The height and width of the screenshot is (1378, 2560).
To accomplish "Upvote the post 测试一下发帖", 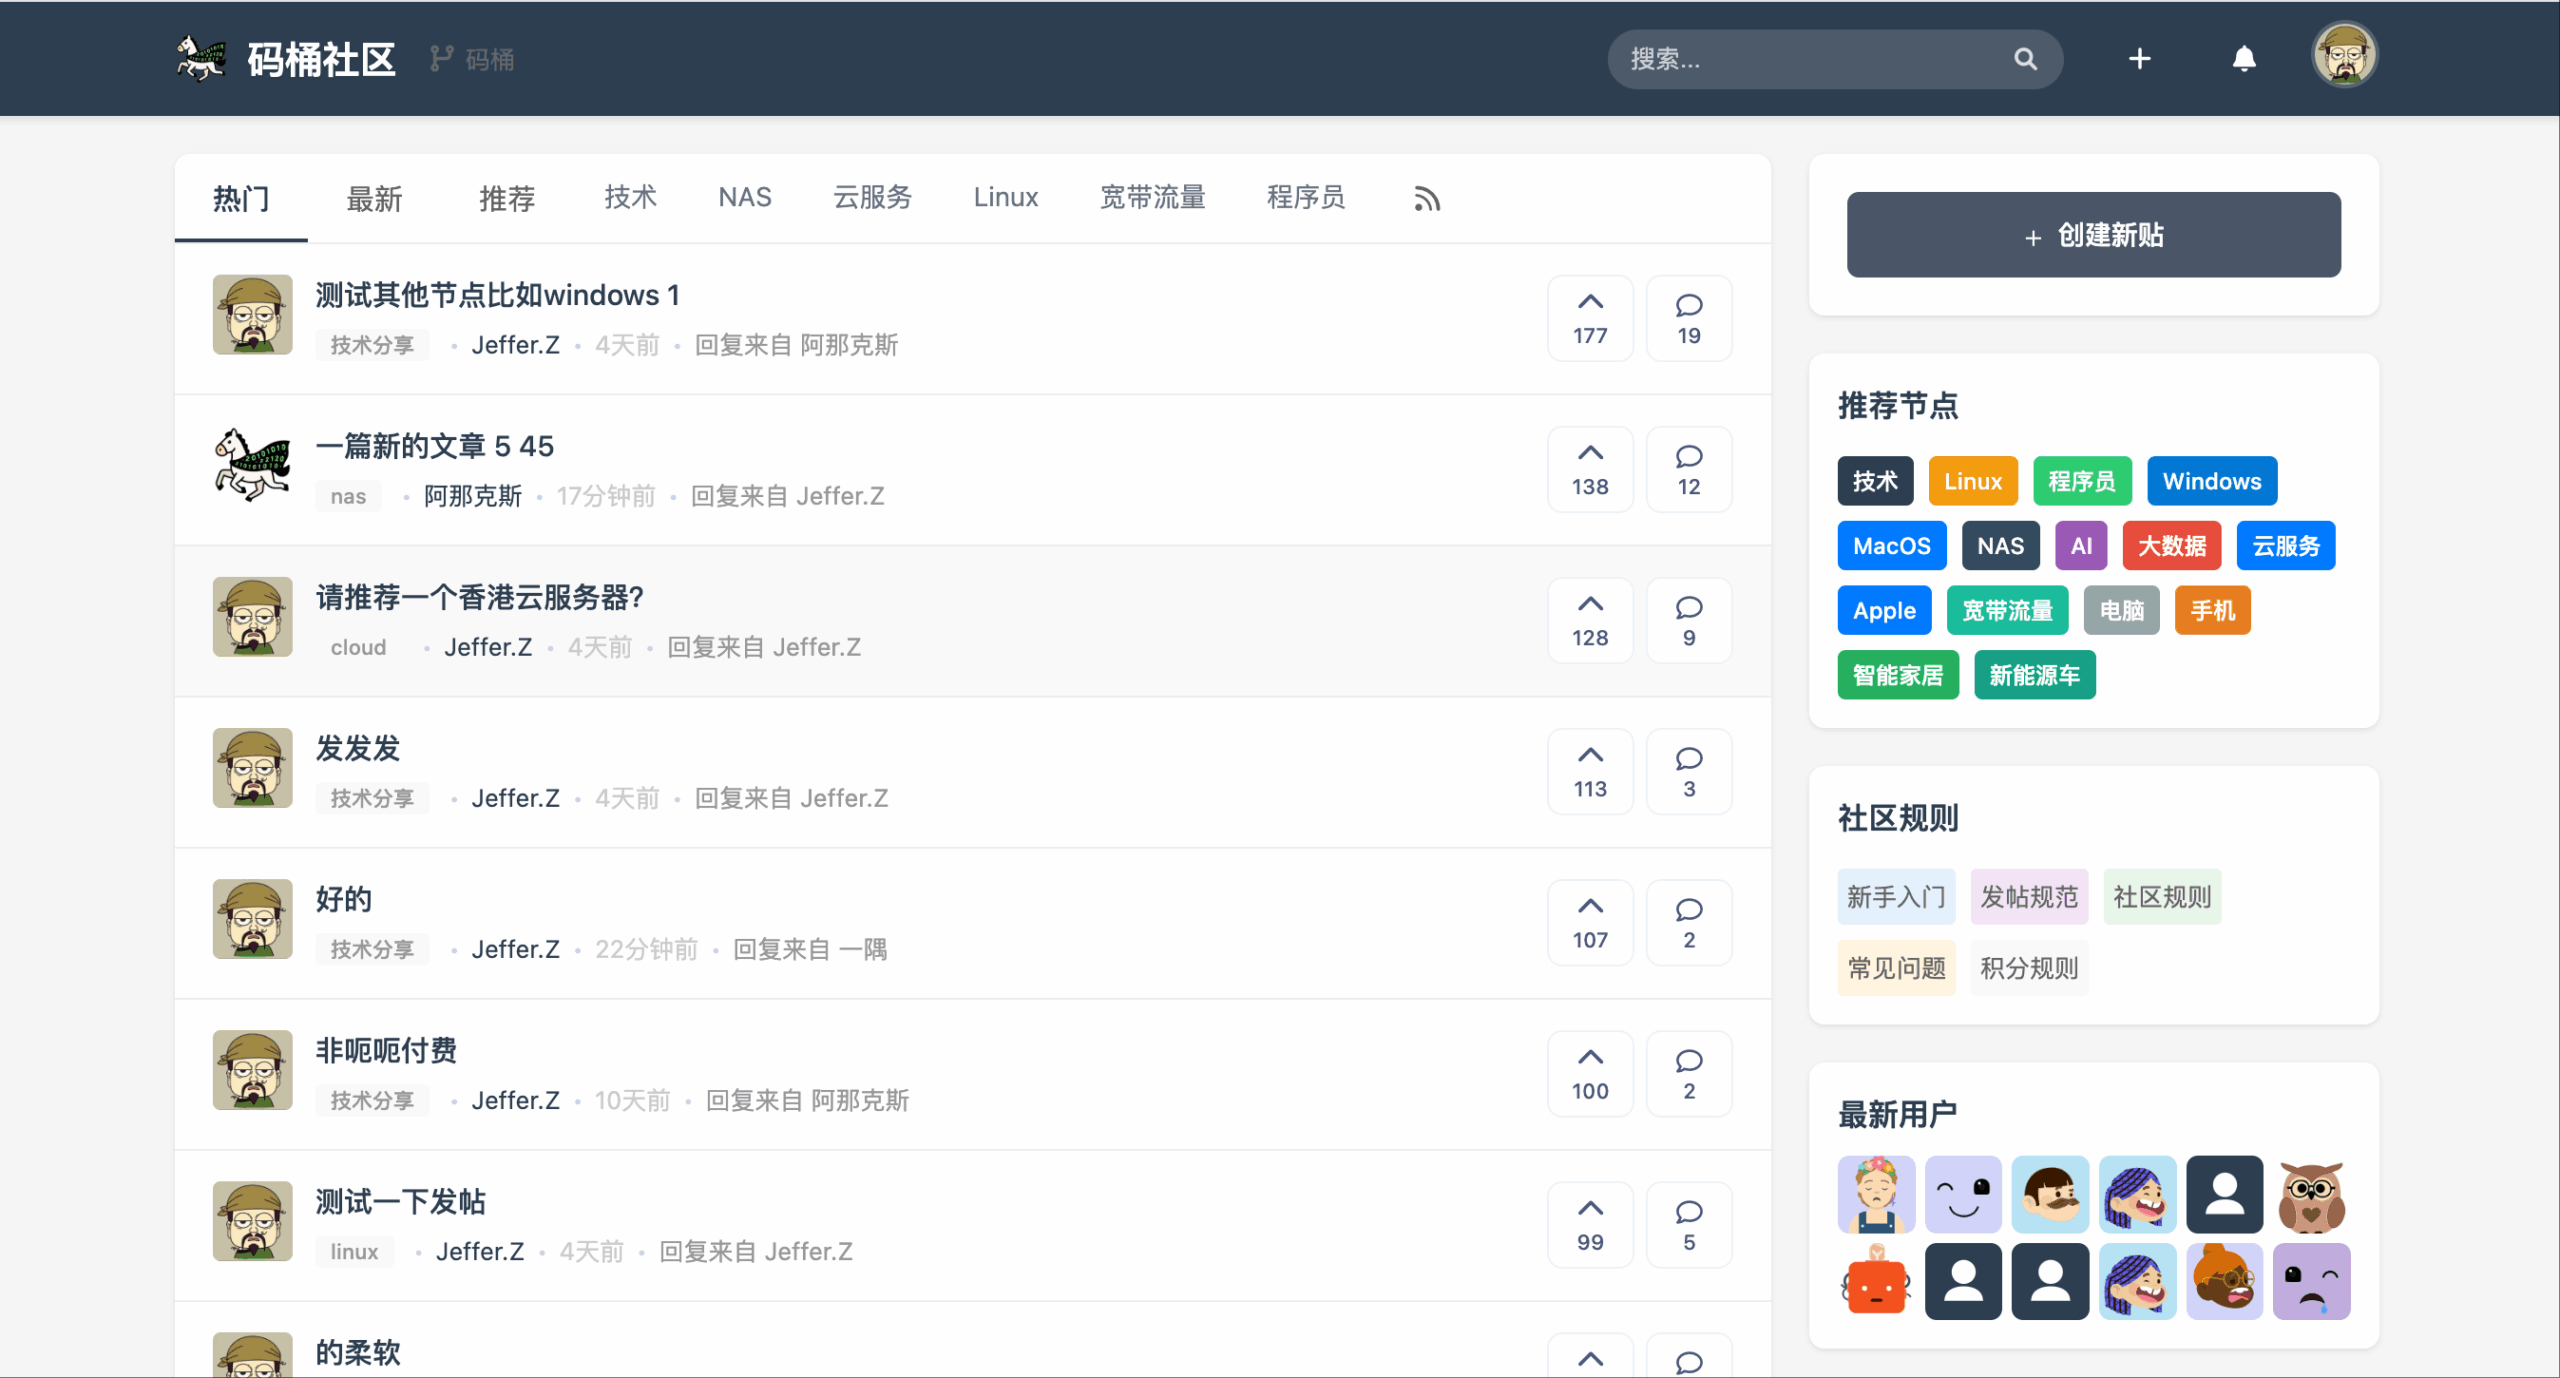I will click(x=1590, y=1224).
